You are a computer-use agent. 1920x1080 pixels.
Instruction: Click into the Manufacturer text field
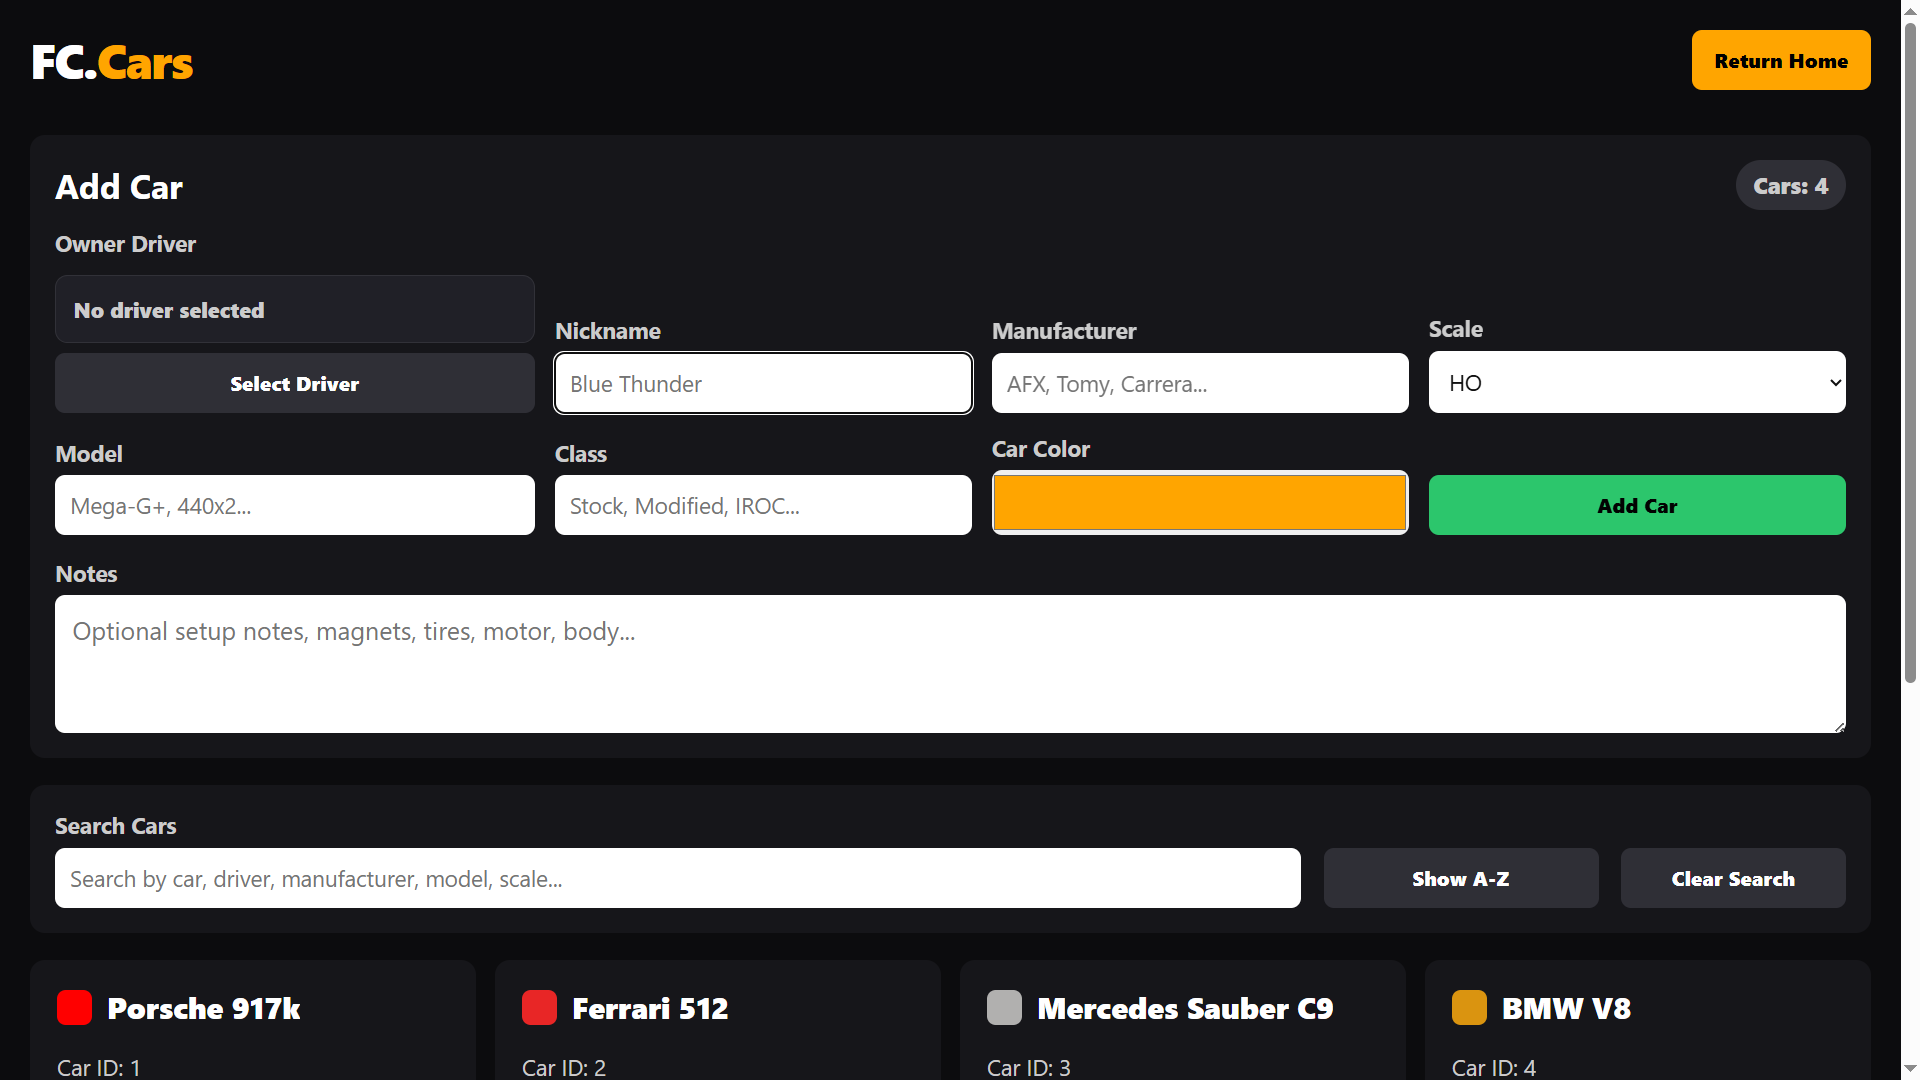tap(1200, 383)
